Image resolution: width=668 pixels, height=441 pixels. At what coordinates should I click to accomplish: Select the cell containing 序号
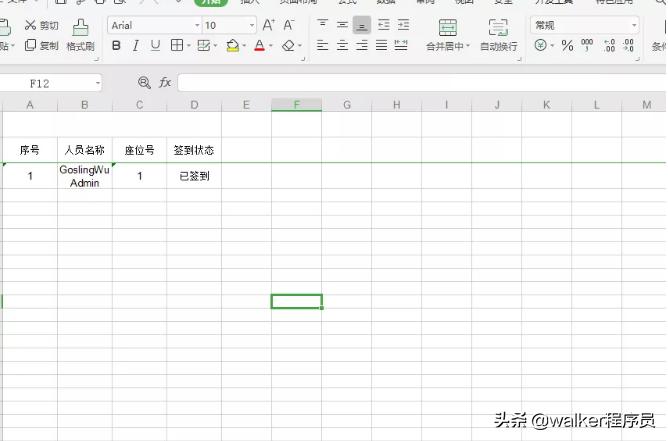click(x=30, y=150)
